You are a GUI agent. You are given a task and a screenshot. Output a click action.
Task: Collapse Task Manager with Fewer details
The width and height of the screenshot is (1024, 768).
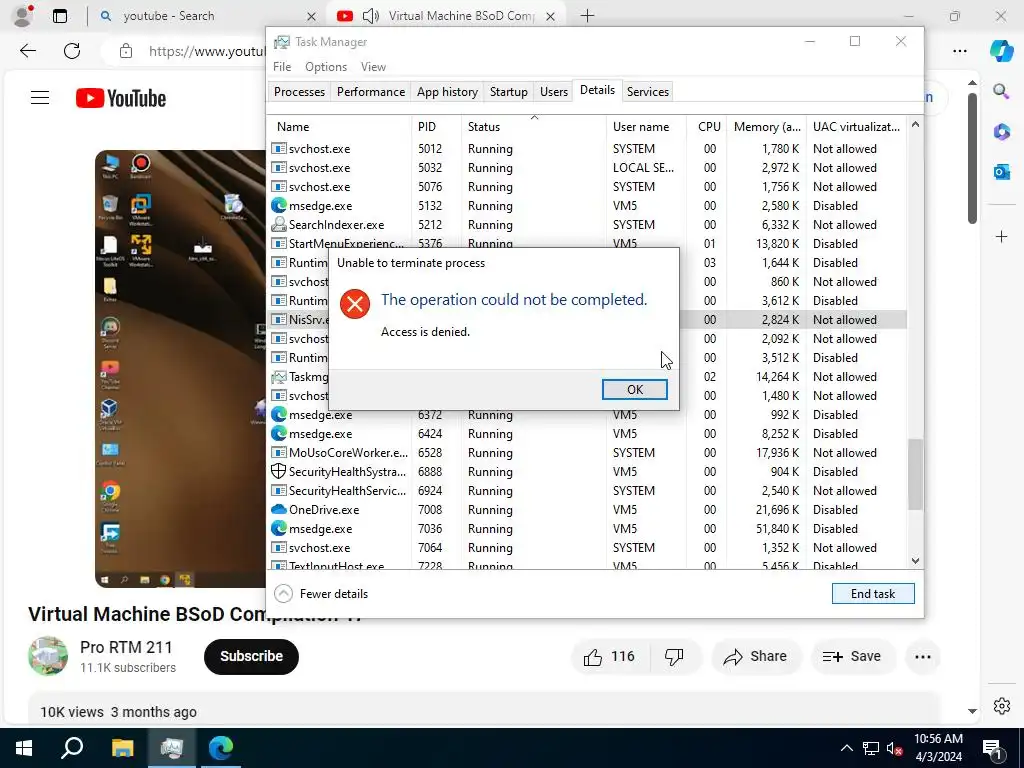point(321,594)
